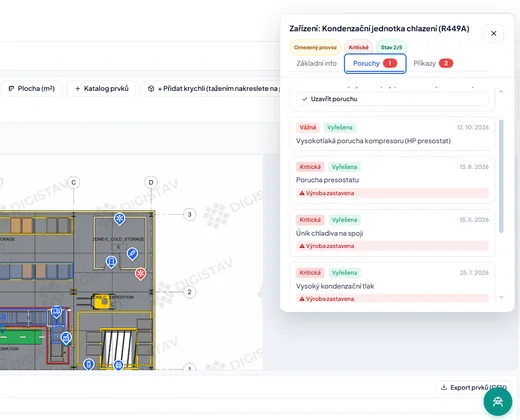The image size is (520, 420).
Task: Click Export prvků (CSV) button
Action: pyautogui.click(x=473, y=387)
